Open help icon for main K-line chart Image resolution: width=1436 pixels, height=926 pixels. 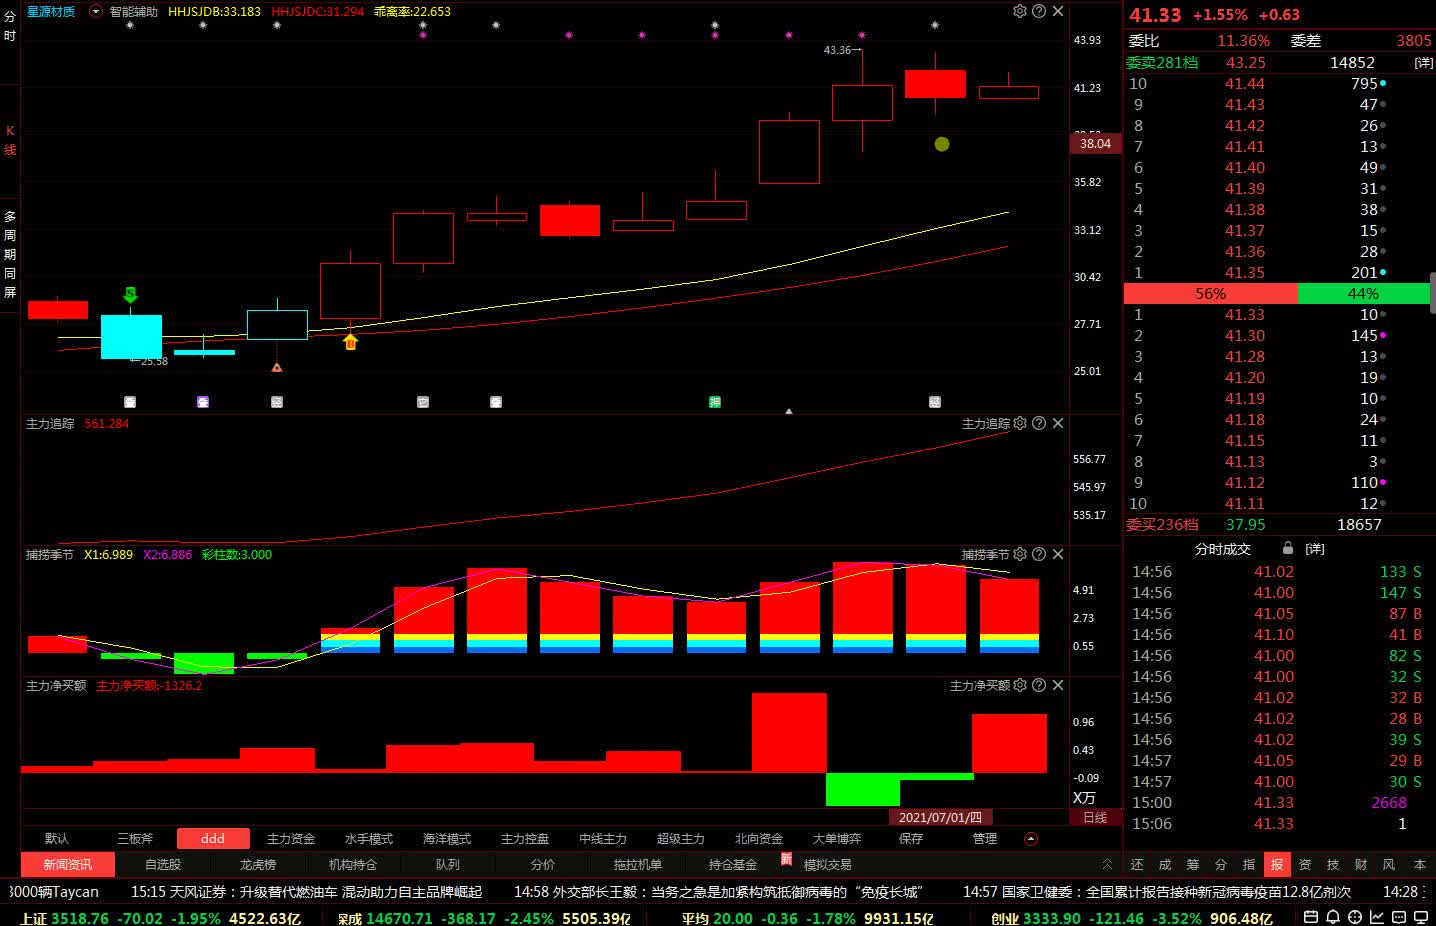[x=1039, y=11]
